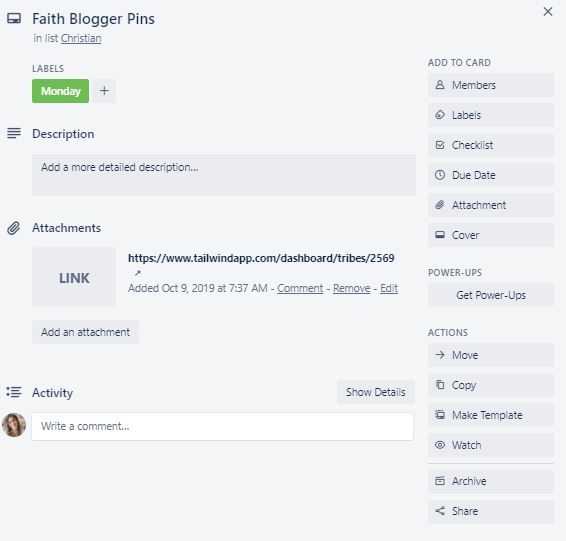566x541 pixels.
Task: Open the Christian list link
Action: (x=81, y=38)
